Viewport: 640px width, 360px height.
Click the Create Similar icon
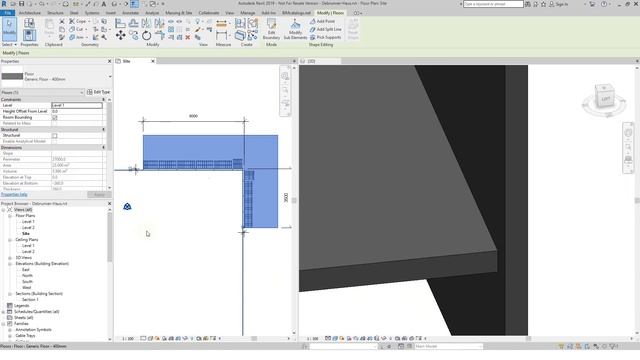pos(252,36)
